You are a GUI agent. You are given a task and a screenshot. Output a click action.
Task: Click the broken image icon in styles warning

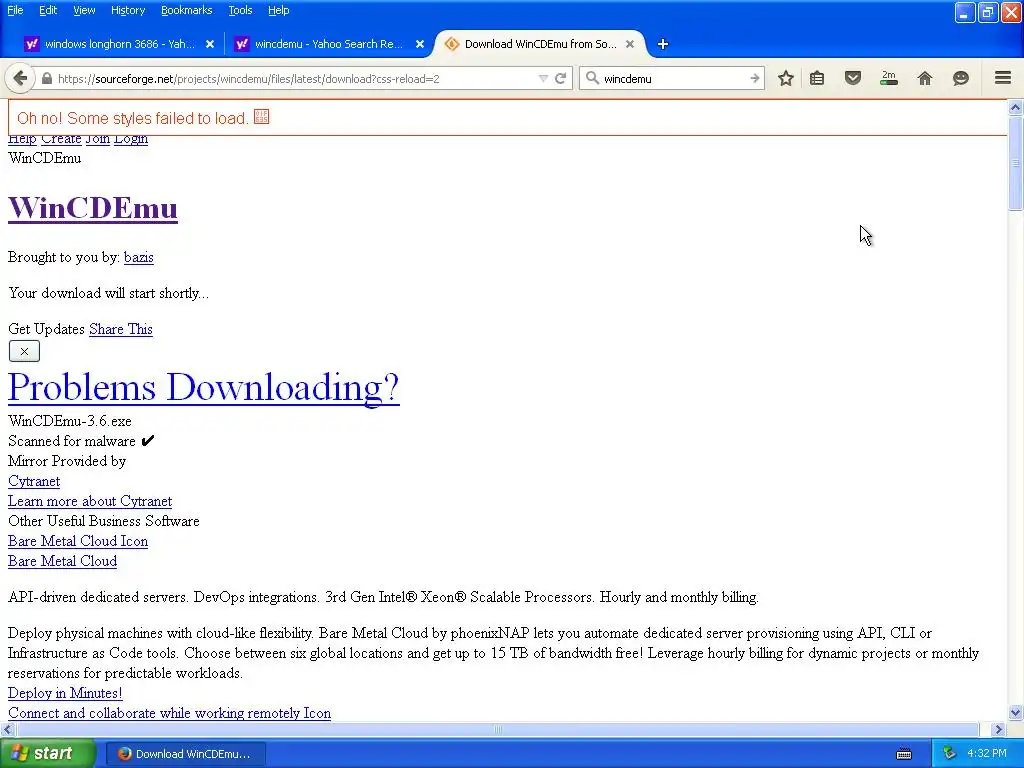pos(261,117)
